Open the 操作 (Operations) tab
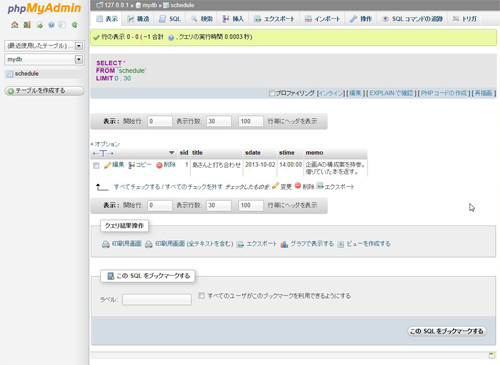Viewport: 500px width, 365px height. [361, 19]
